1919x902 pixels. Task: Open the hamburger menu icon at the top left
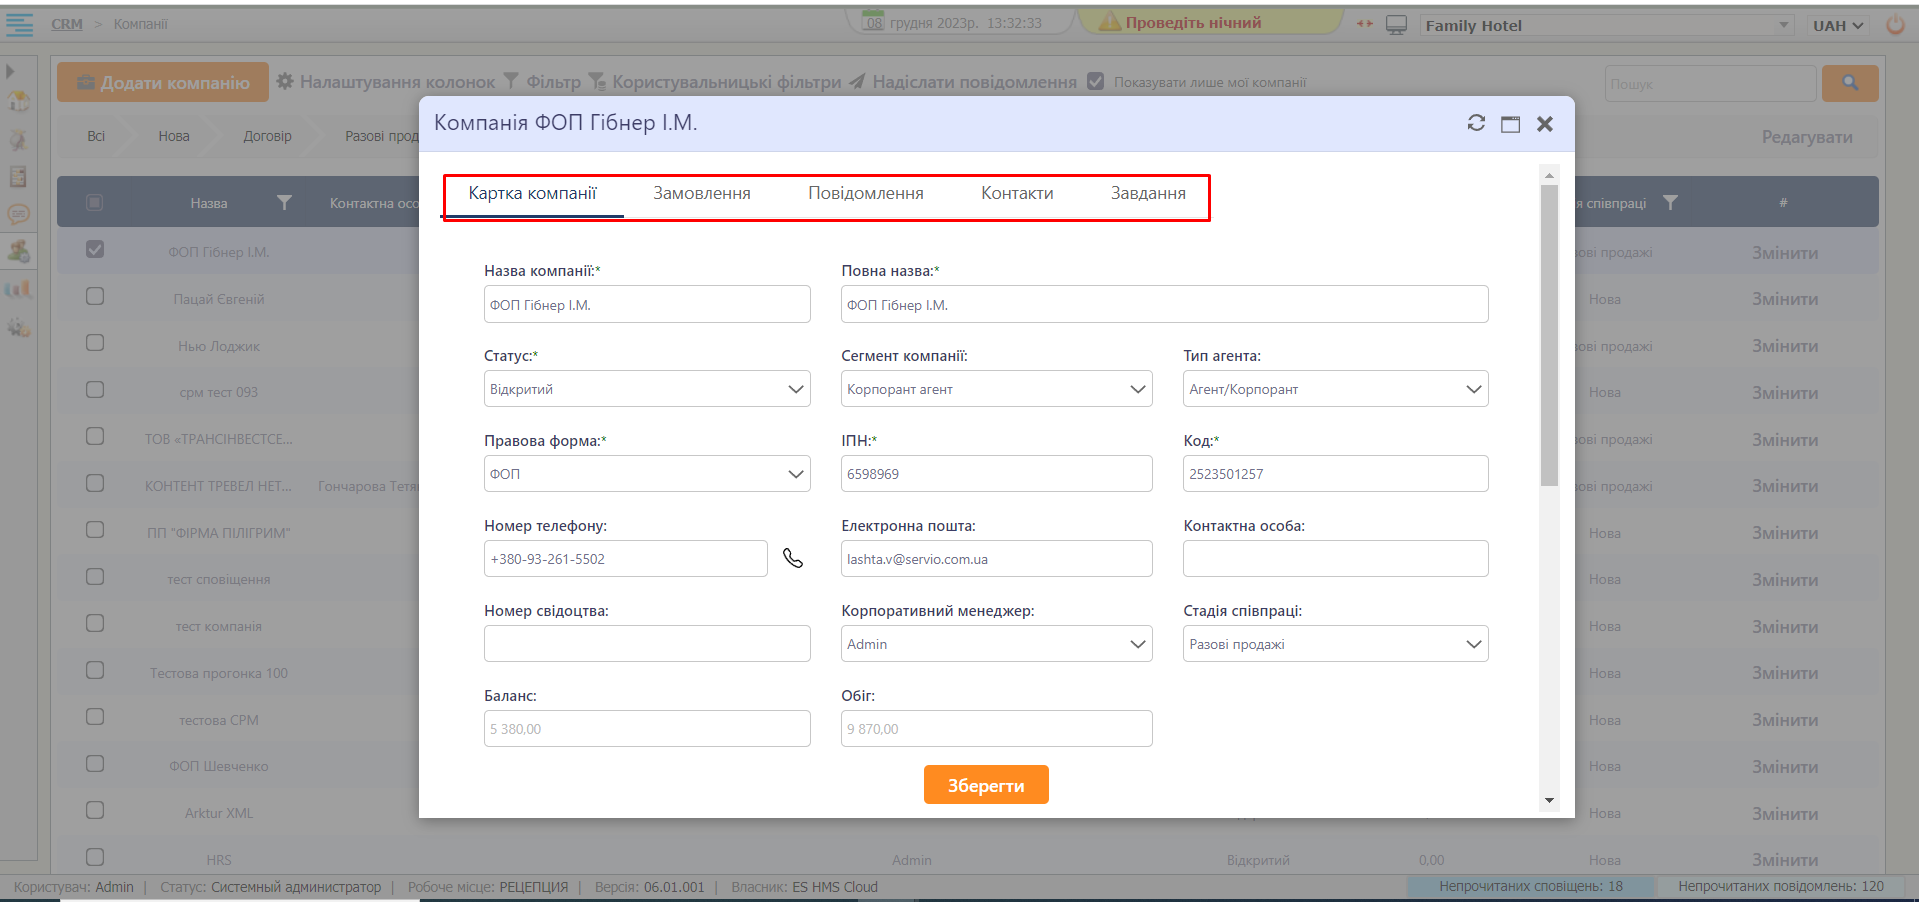19,25
